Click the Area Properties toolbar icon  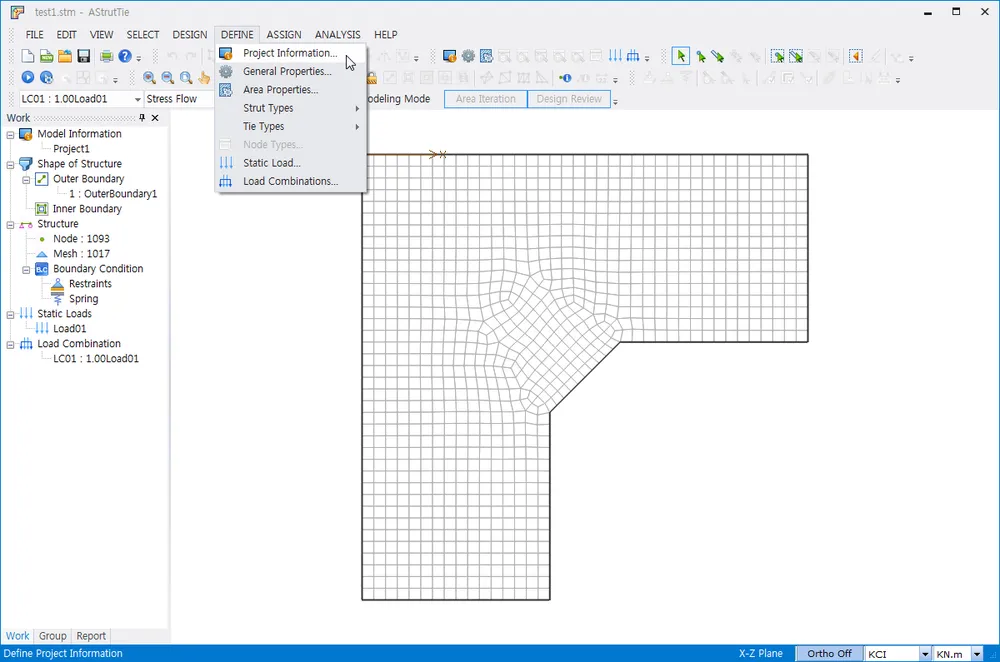pos(487,57)
